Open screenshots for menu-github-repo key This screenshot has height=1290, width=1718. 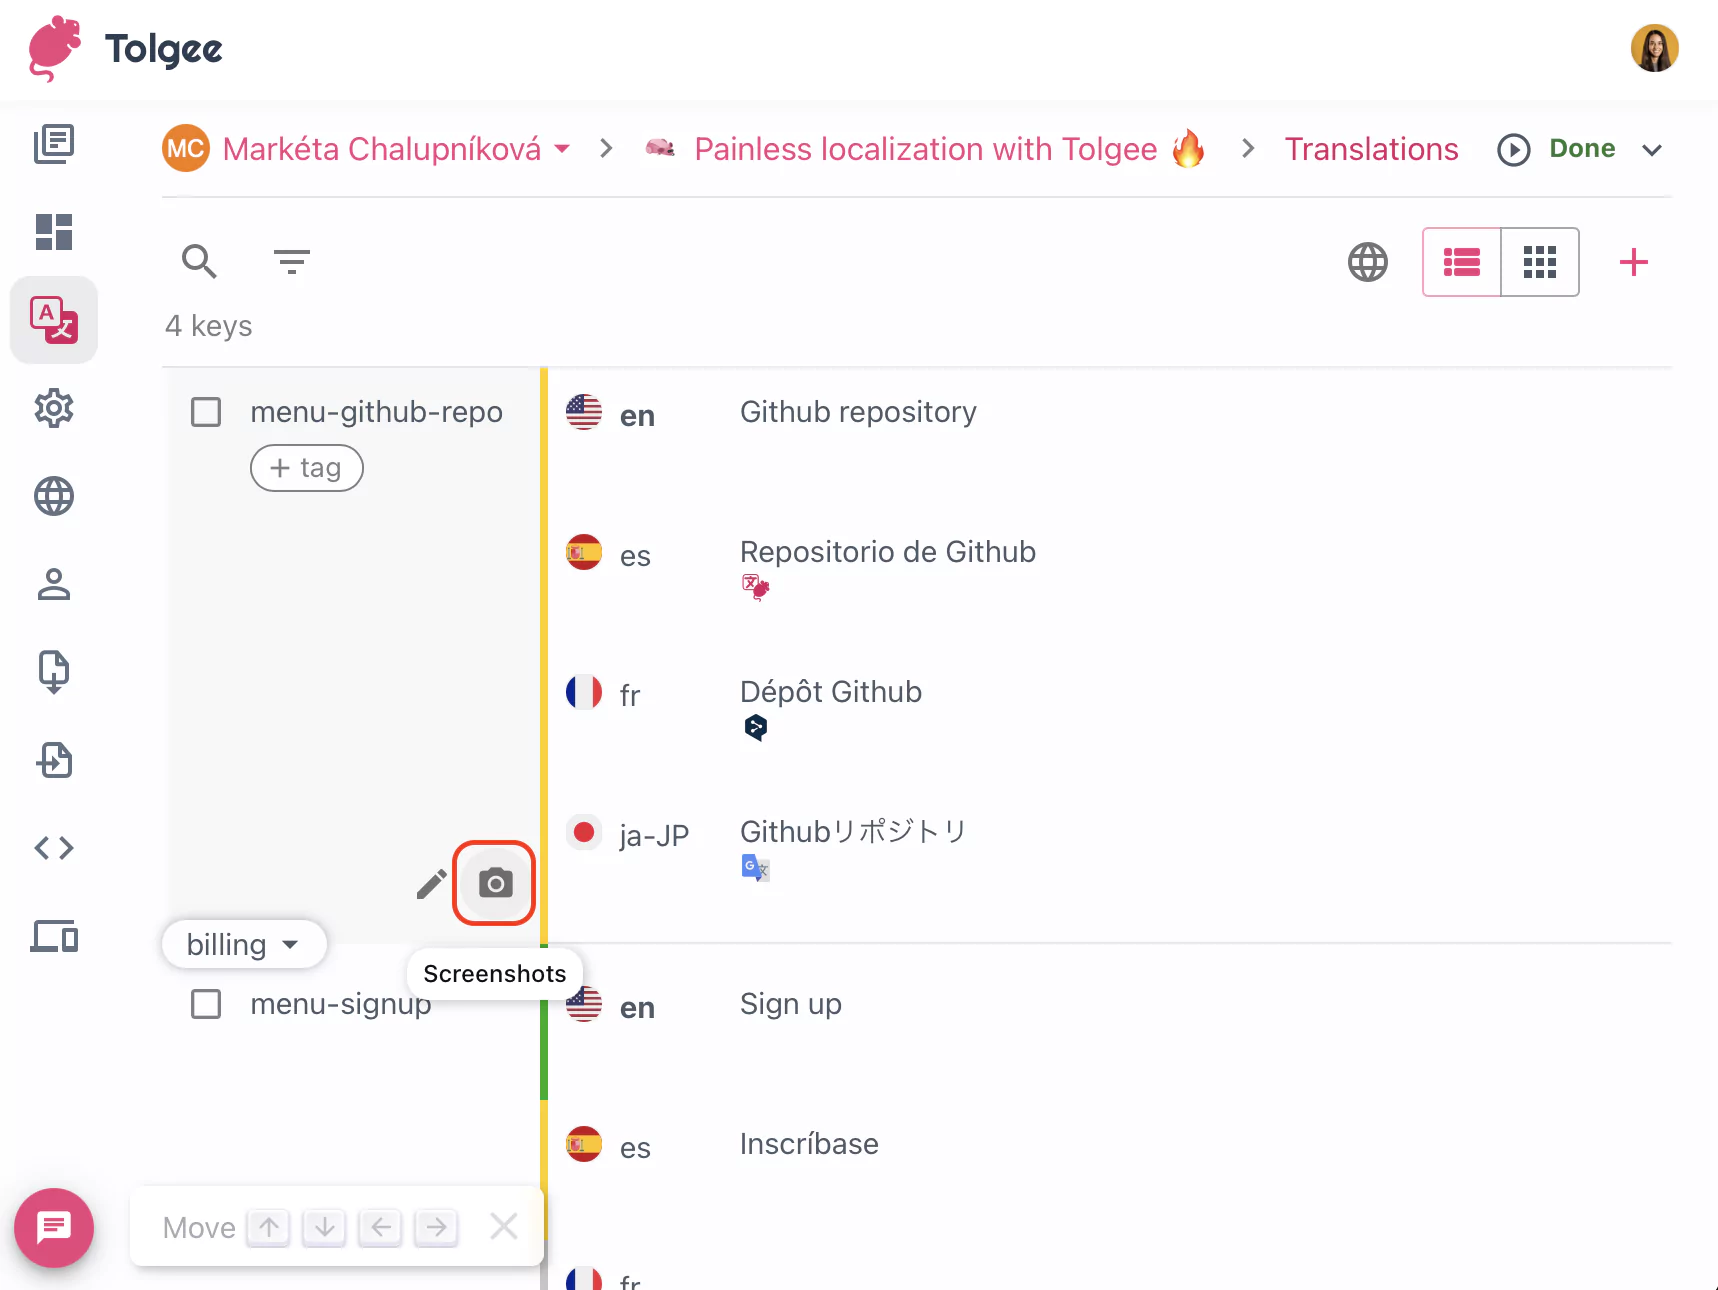click(494, 883)
